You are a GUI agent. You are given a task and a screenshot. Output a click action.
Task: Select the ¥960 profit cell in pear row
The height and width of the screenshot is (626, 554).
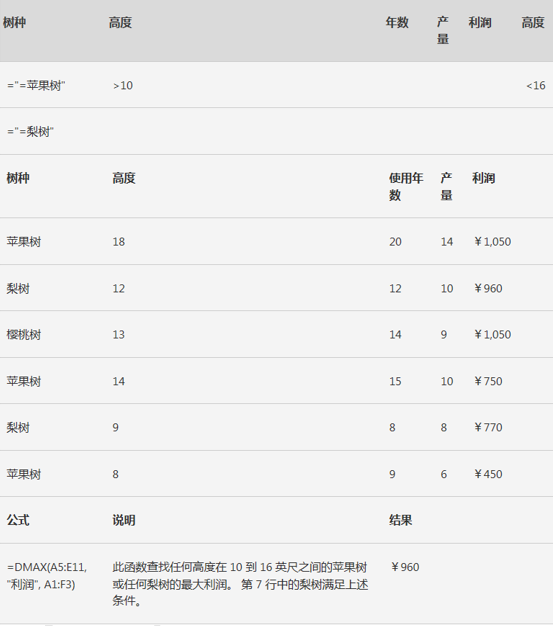(x=488, y=288)
